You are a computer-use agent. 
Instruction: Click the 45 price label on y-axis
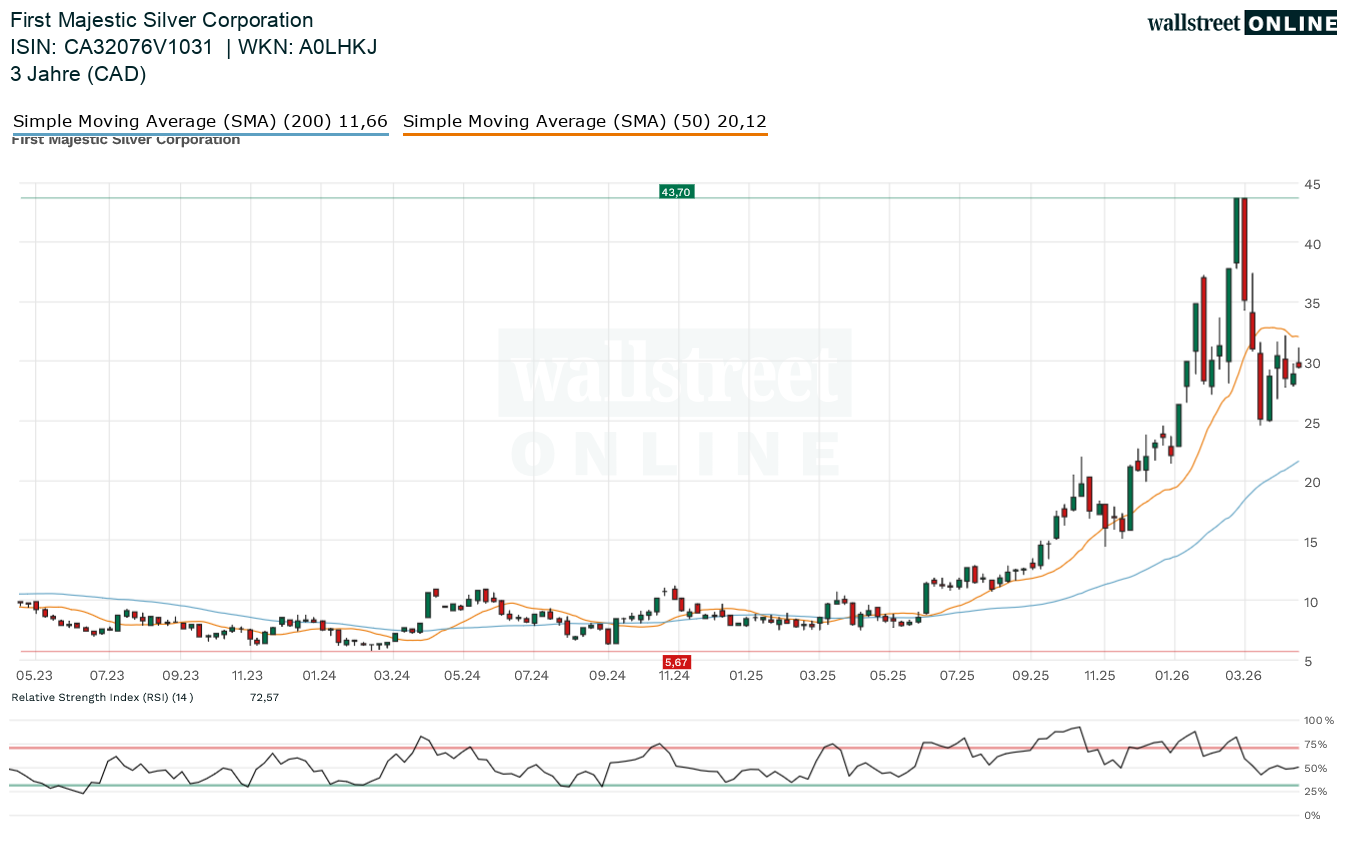pyautogui.click(x=1311, y=184)
